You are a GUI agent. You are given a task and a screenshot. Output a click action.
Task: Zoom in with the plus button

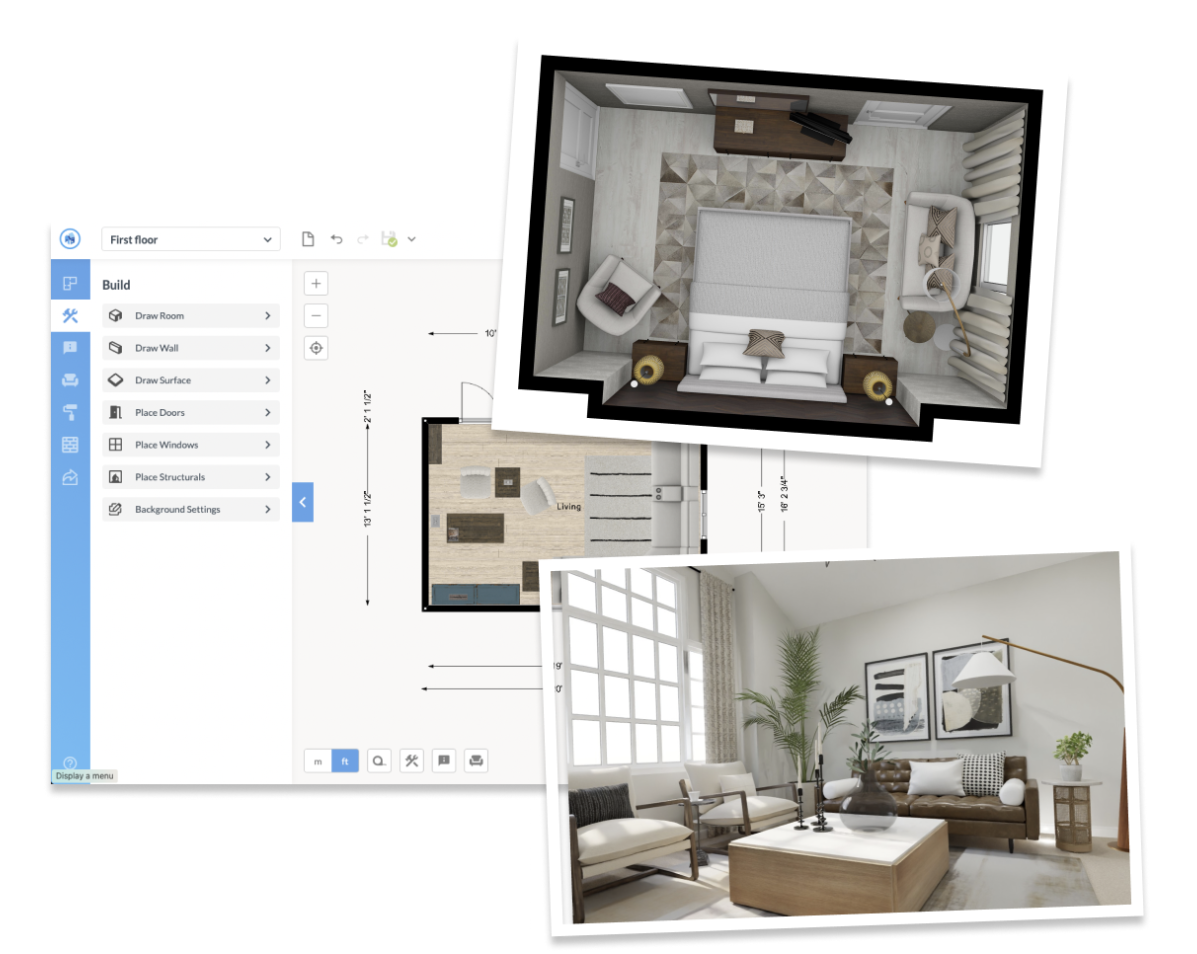[316, 283]
